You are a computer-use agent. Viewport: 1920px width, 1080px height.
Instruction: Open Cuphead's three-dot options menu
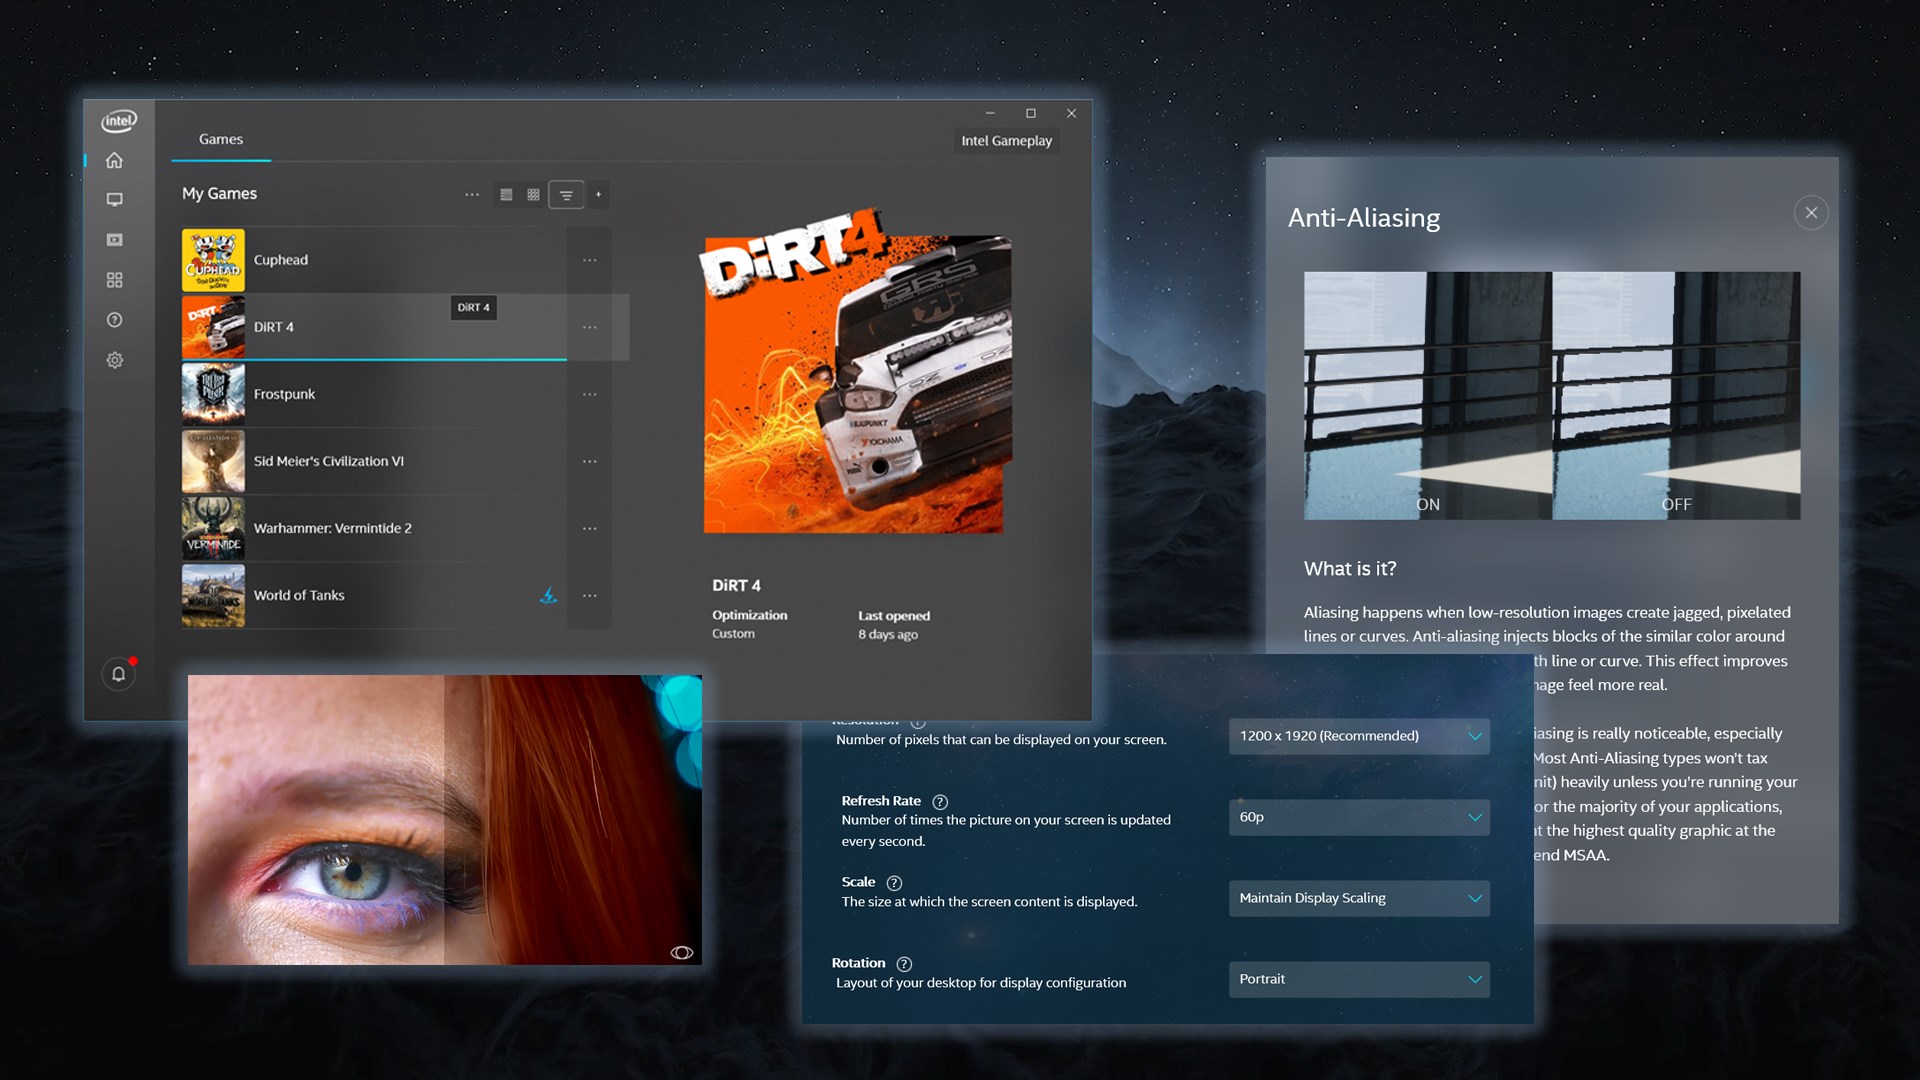coord(589,260)
